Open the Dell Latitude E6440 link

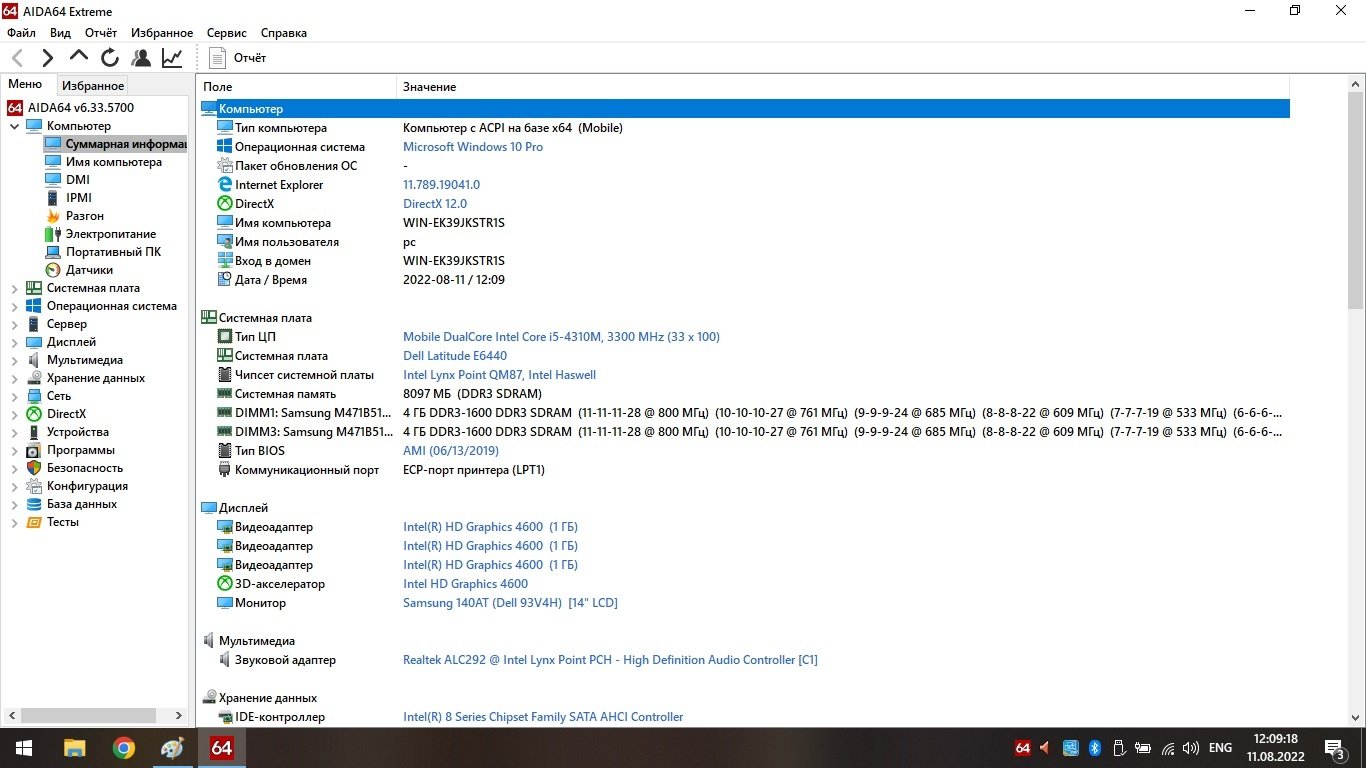click(455, 356)
